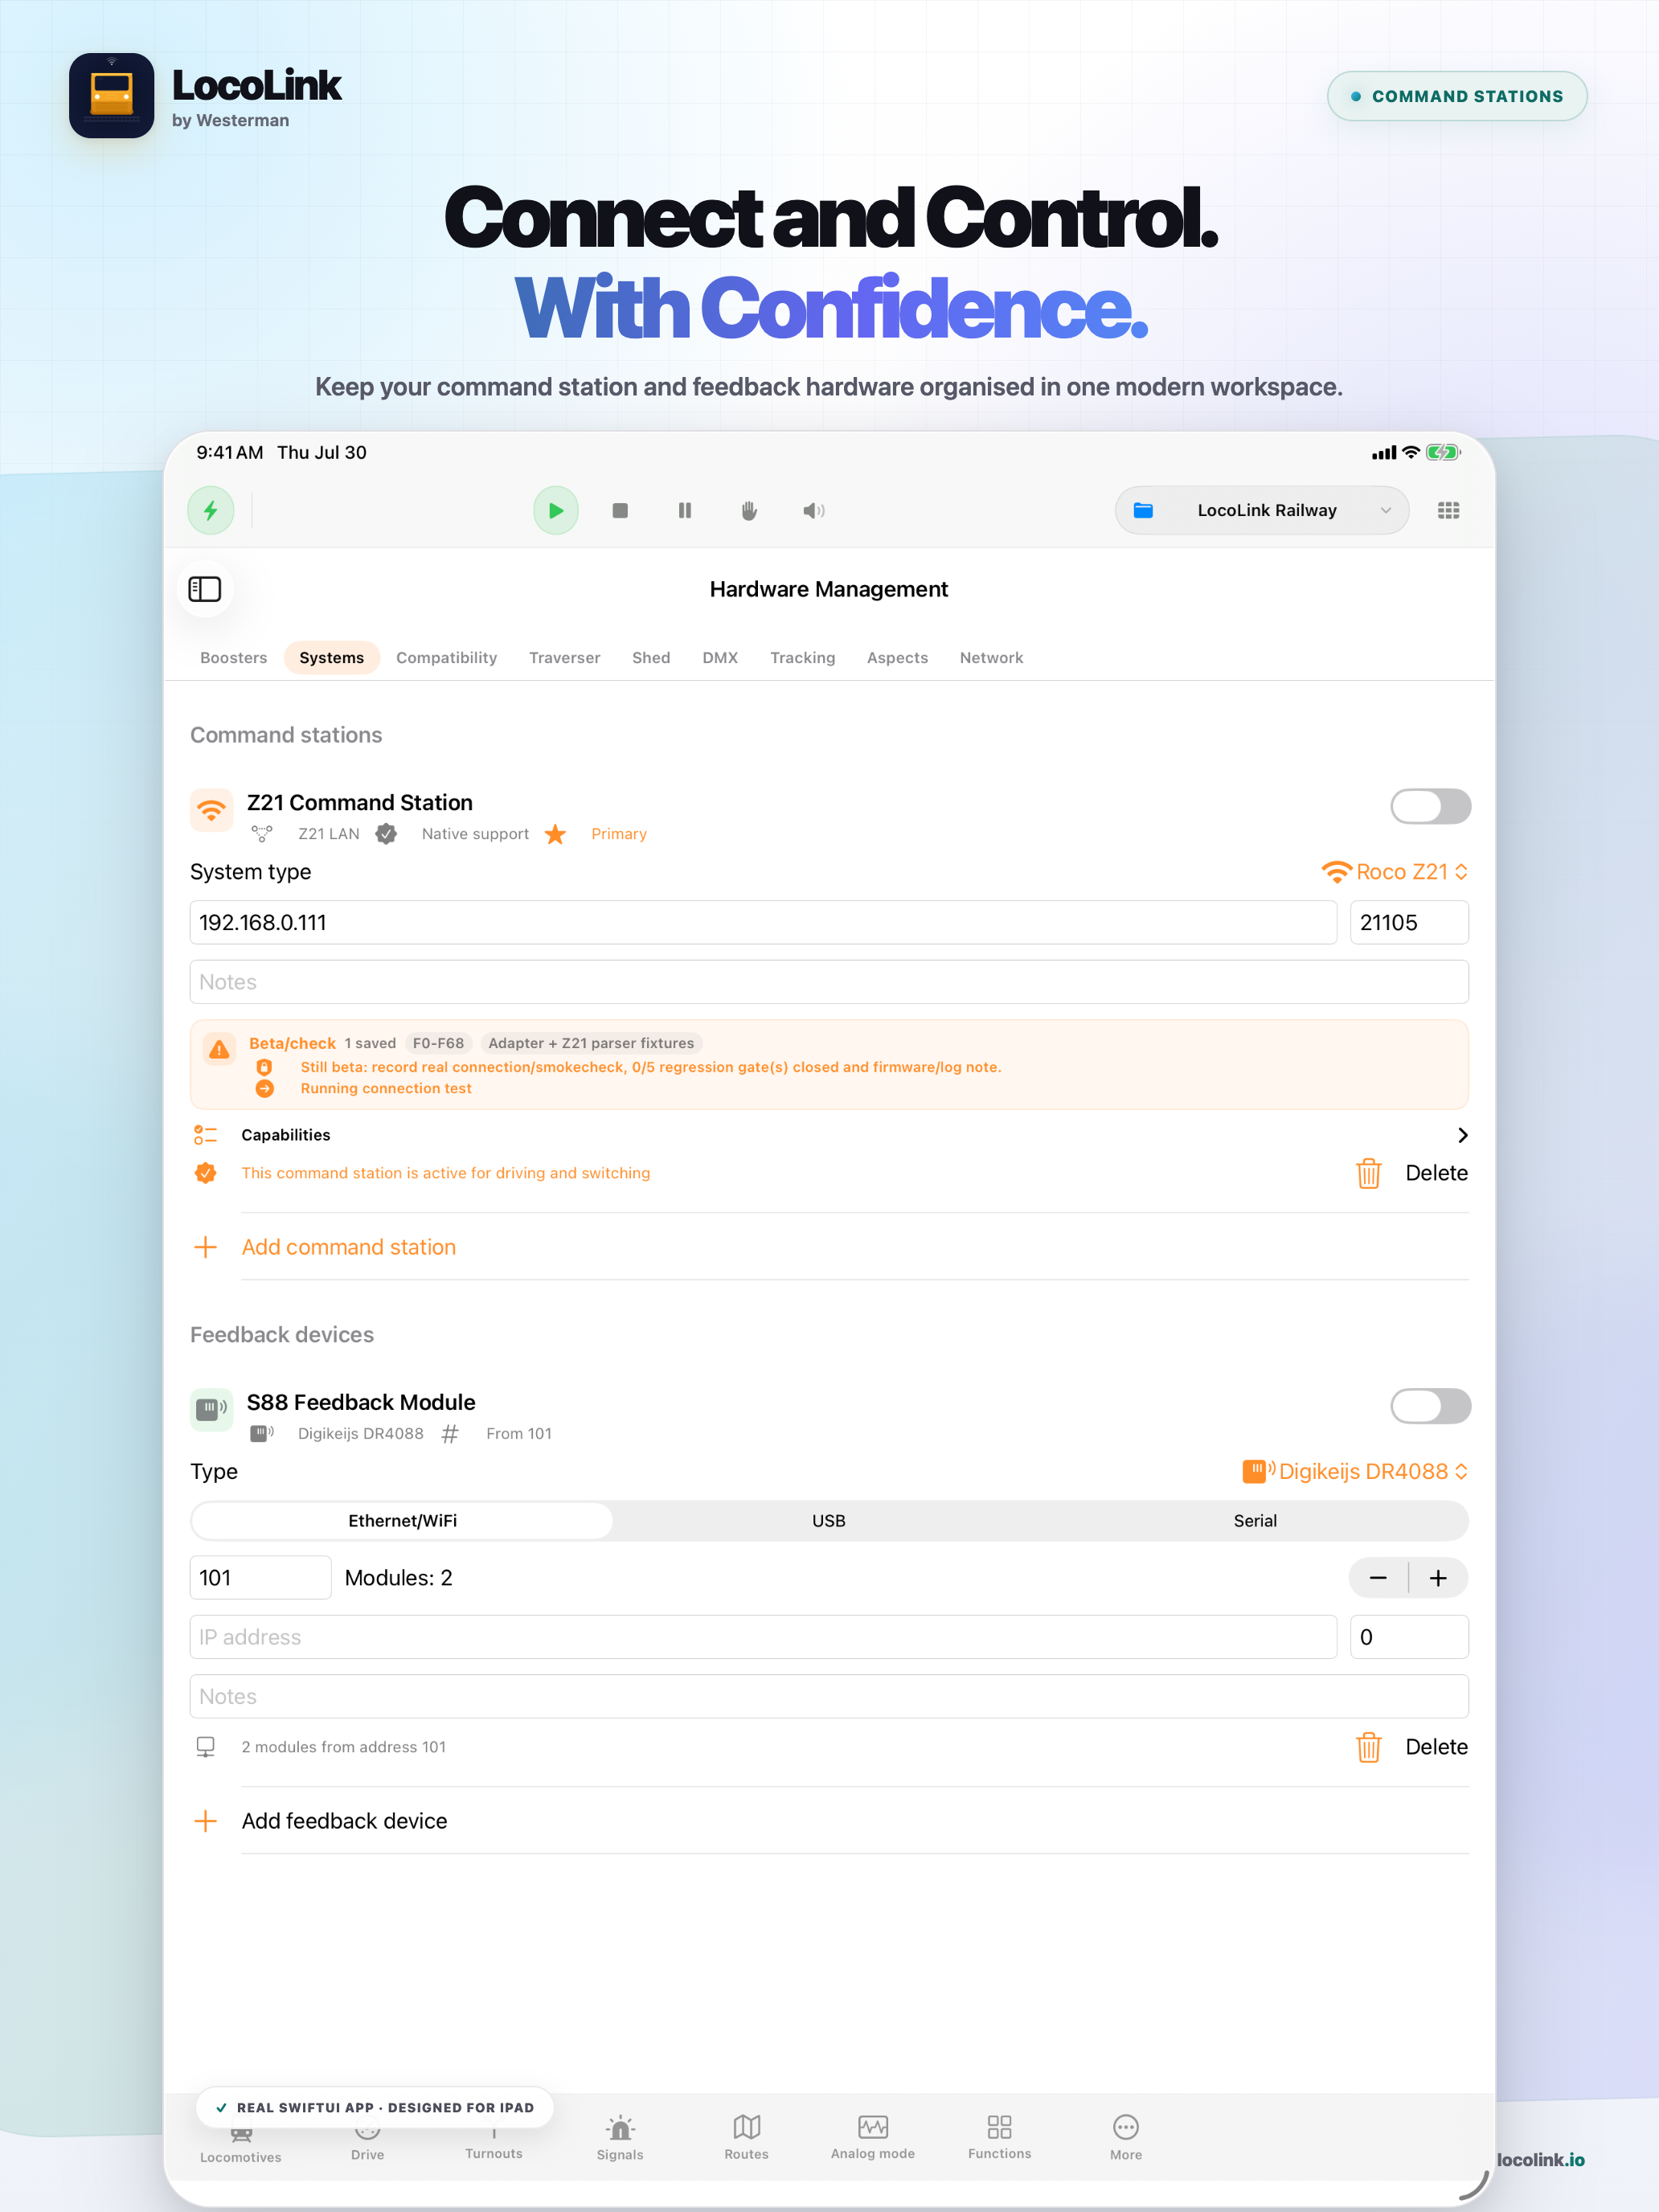Toggle the speaker sound icon
This screenshot has width=1659, height=2212.
pos(814,511)
